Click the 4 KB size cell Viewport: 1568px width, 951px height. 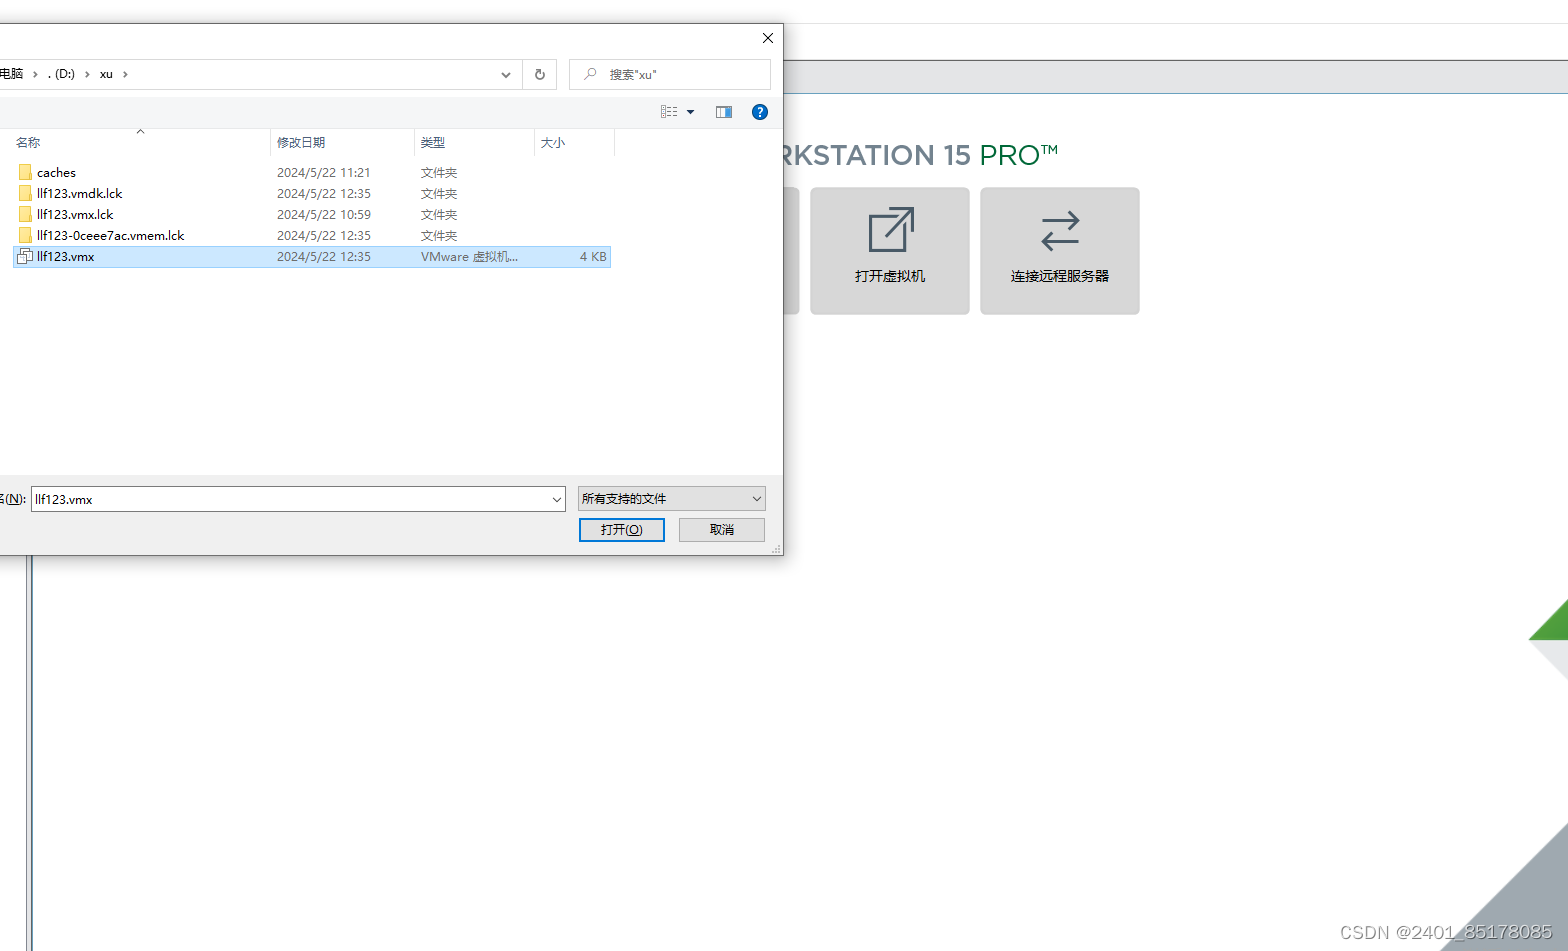pyautogui.click(x=593, y=257)
